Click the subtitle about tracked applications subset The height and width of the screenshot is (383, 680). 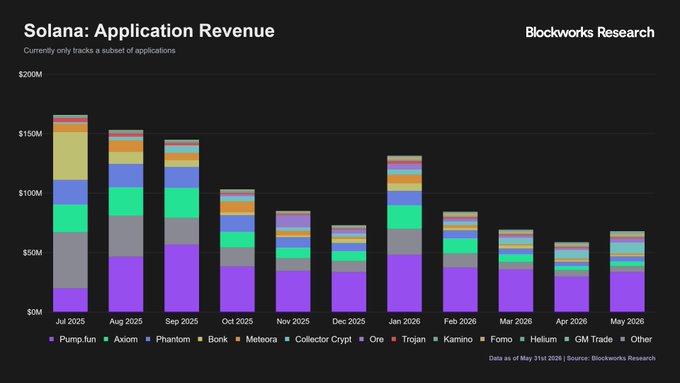99,51
